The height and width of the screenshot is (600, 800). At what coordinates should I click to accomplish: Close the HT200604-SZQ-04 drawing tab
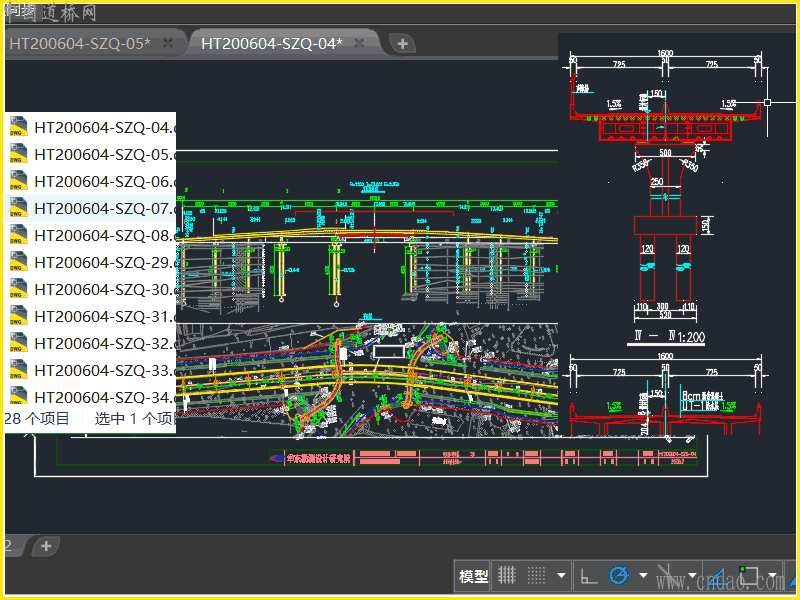361,43
